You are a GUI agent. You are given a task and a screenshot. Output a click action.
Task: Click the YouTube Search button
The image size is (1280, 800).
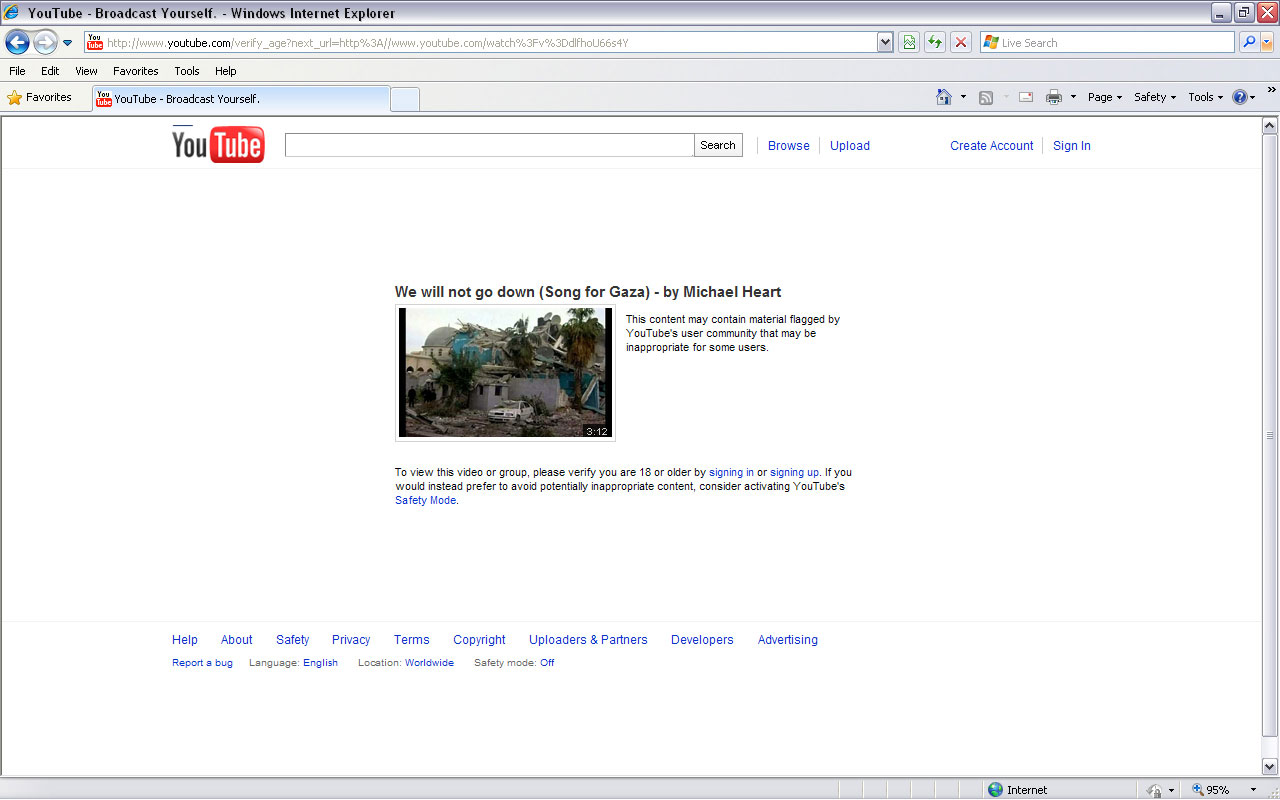(718, 145)
